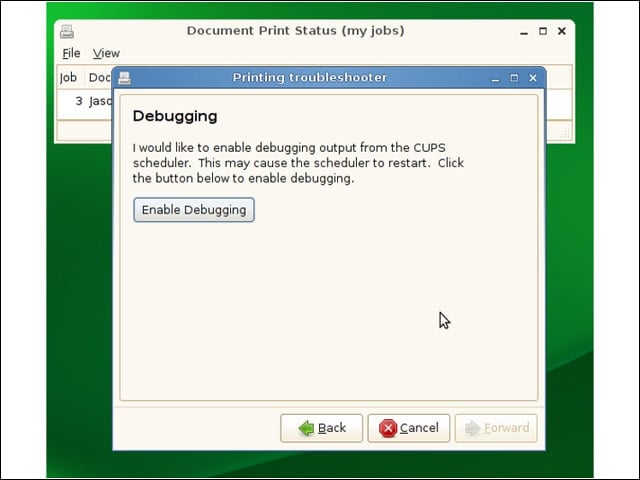Open the File menu in Document Print Status
The width and height of the screenshot is (640, 480).
coord(71,53)
